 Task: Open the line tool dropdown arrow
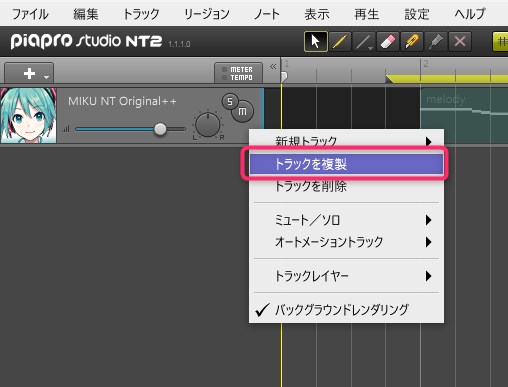(370, 49)
